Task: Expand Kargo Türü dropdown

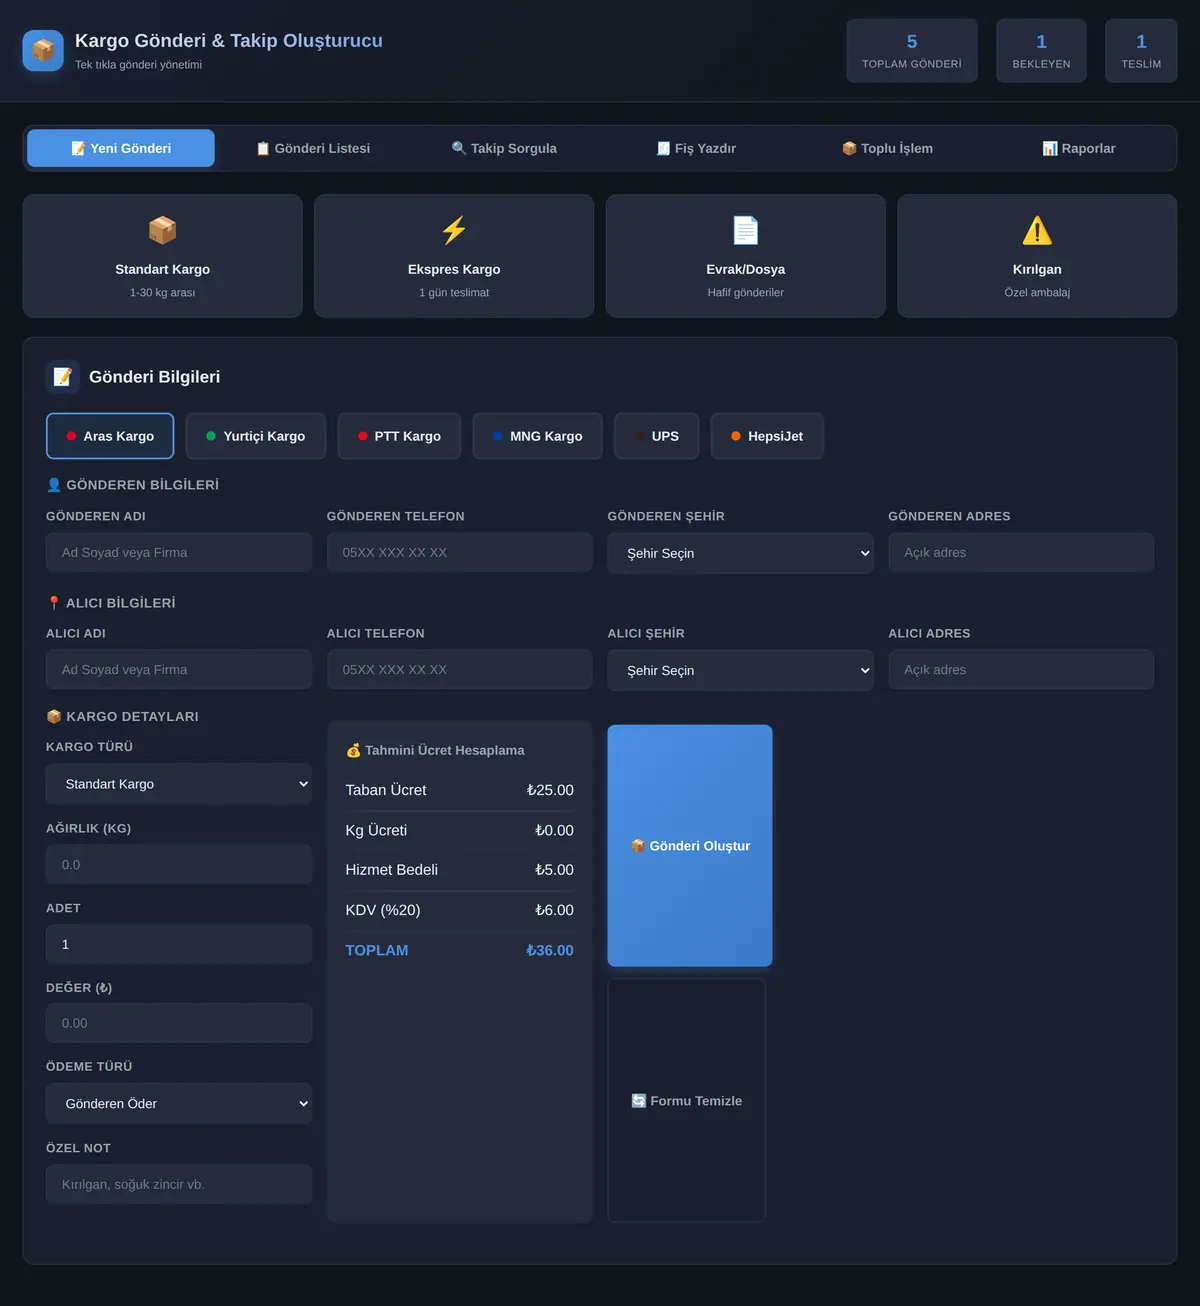Action: click(179, 784)
